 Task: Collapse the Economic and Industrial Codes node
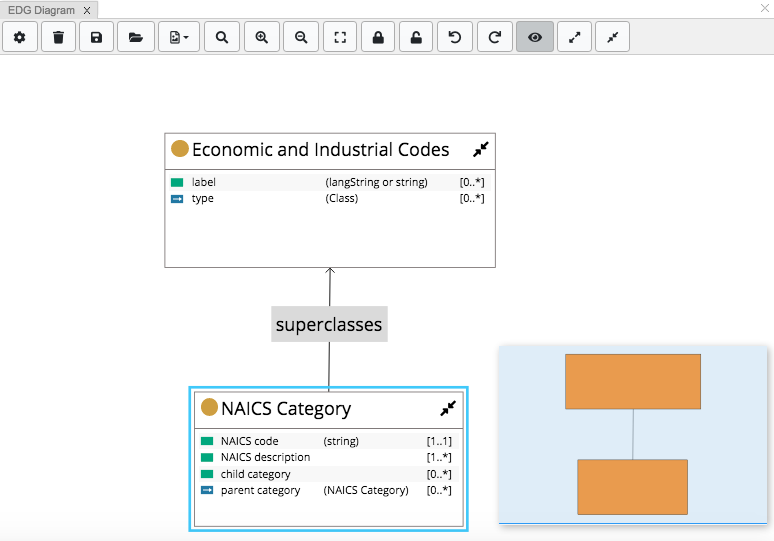(481, 149)
